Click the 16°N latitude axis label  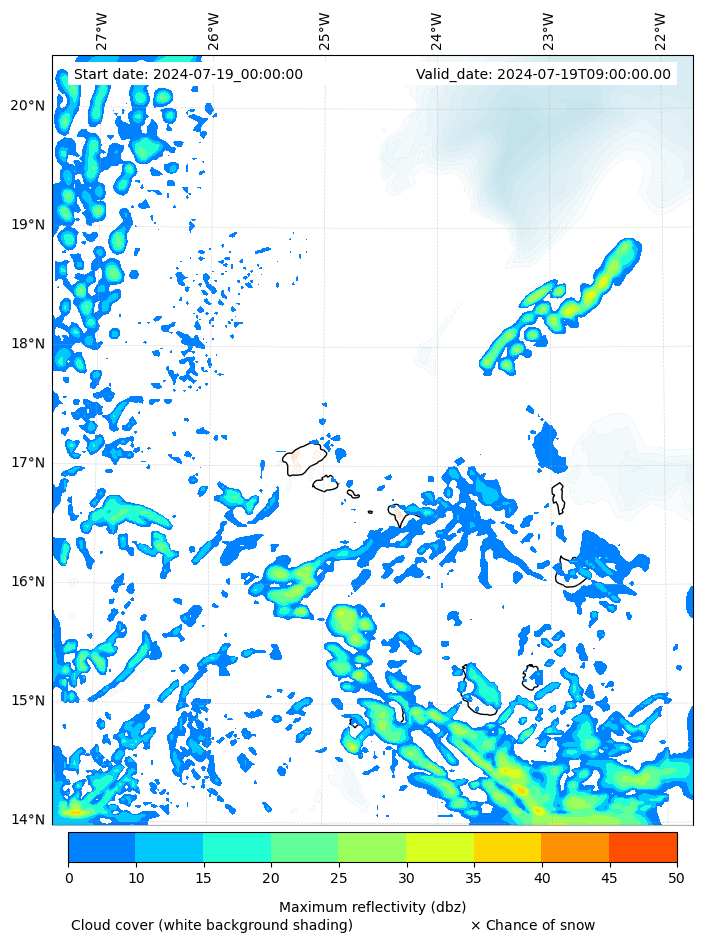point(28,582)
